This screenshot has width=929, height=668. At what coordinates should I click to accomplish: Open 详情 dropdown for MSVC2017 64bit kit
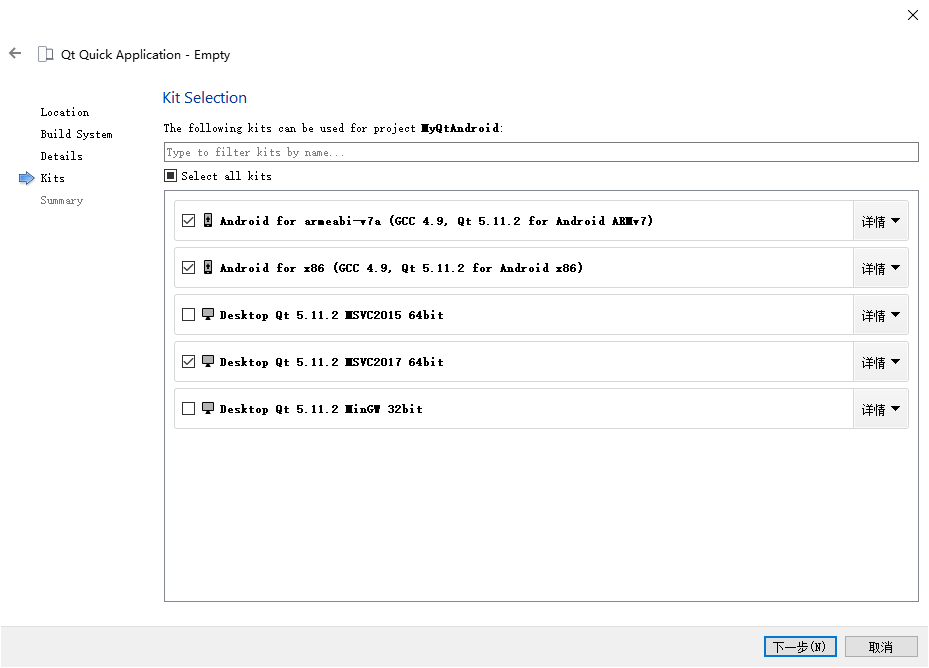pyautogui.click(x=880, y=361)
